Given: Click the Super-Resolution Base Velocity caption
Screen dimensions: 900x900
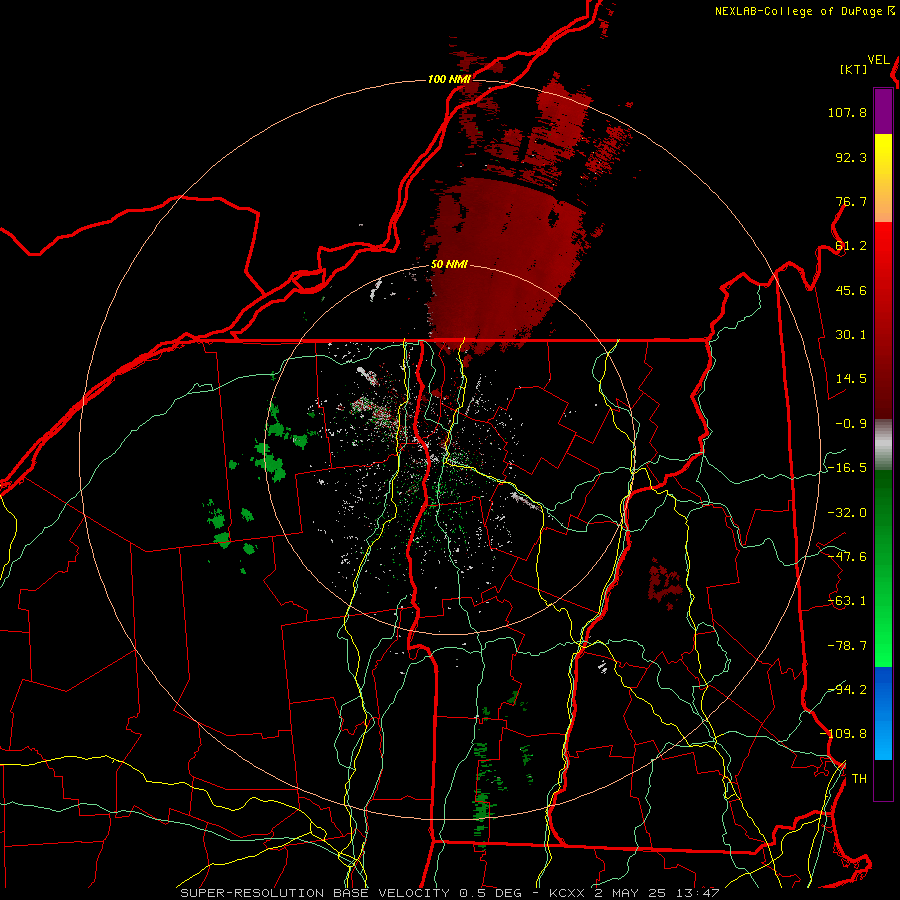Looking at the screenshot, I should click(449, 893).
